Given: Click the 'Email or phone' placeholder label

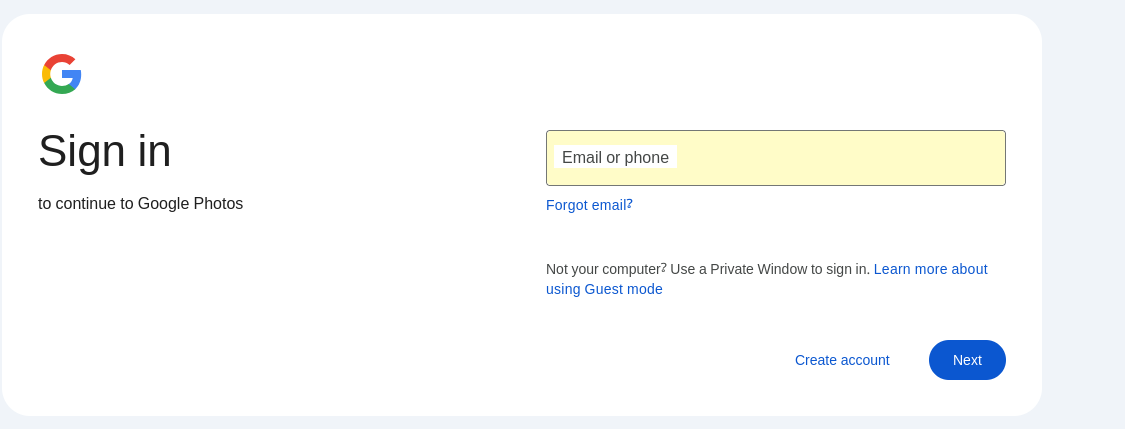Looking at the screenshot, I should pyautogui.click(x=615, y=158).
